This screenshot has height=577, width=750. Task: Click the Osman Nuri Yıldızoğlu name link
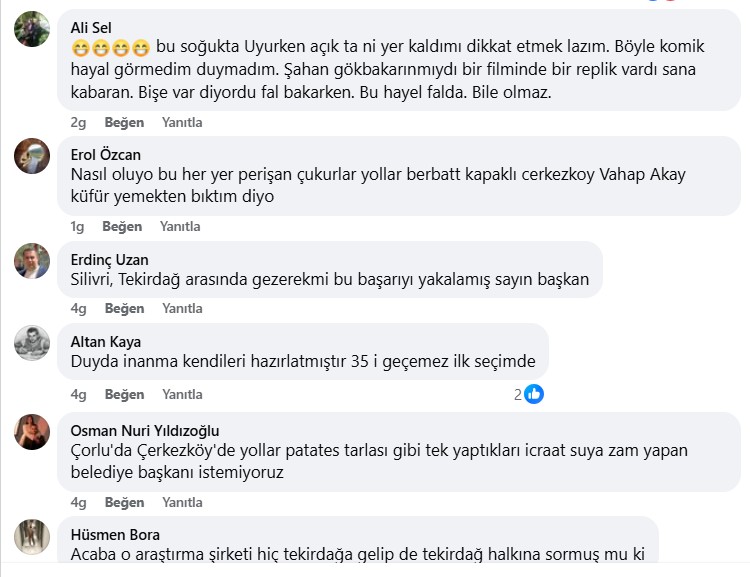click(144, 430)
